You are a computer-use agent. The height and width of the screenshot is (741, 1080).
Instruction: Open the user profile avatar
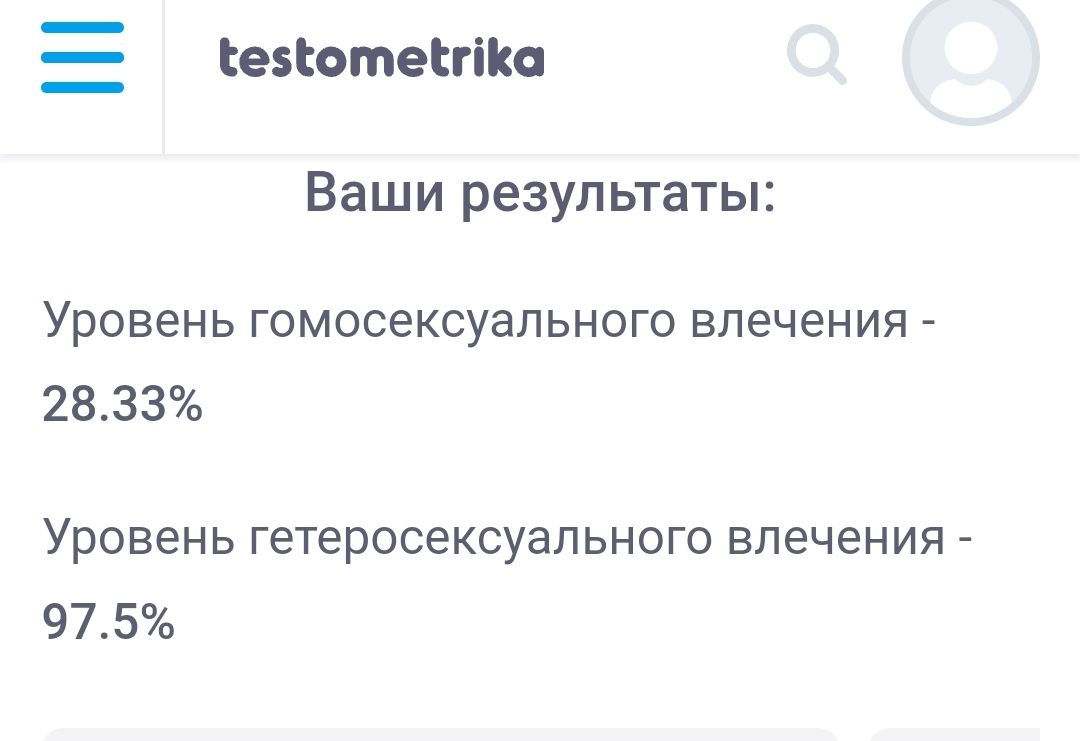click(970, 58)
